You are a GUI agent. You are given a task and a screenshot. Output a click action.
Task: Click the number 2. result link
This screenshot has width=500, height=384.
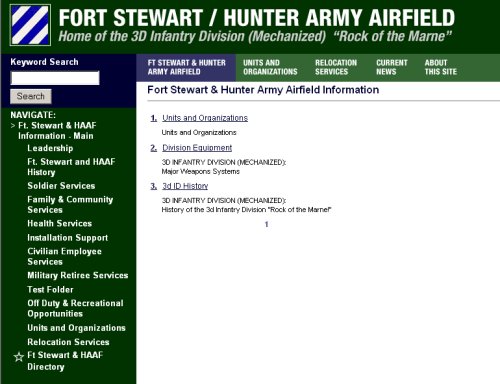(154, 148)
